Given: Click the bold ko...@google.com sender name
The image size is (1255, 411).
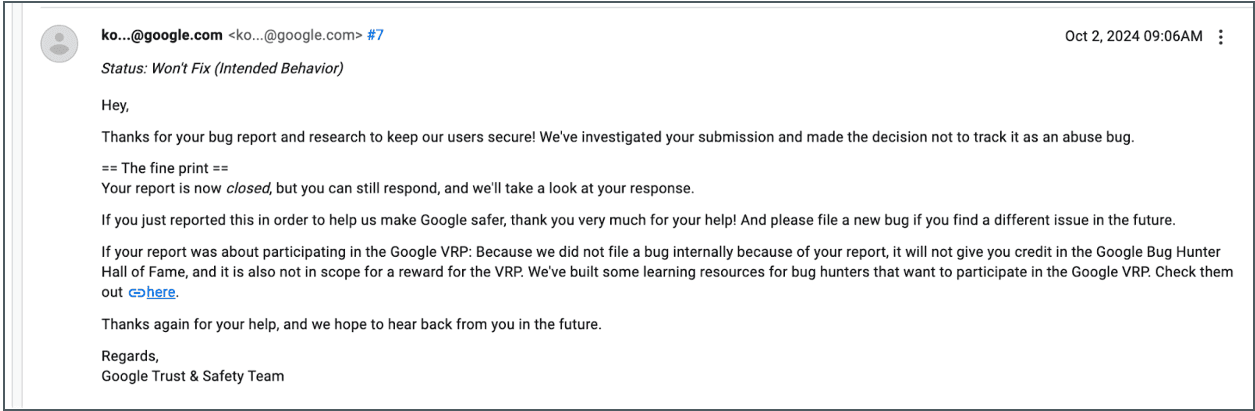Looking at the screenshot, I should pos(162,35).
